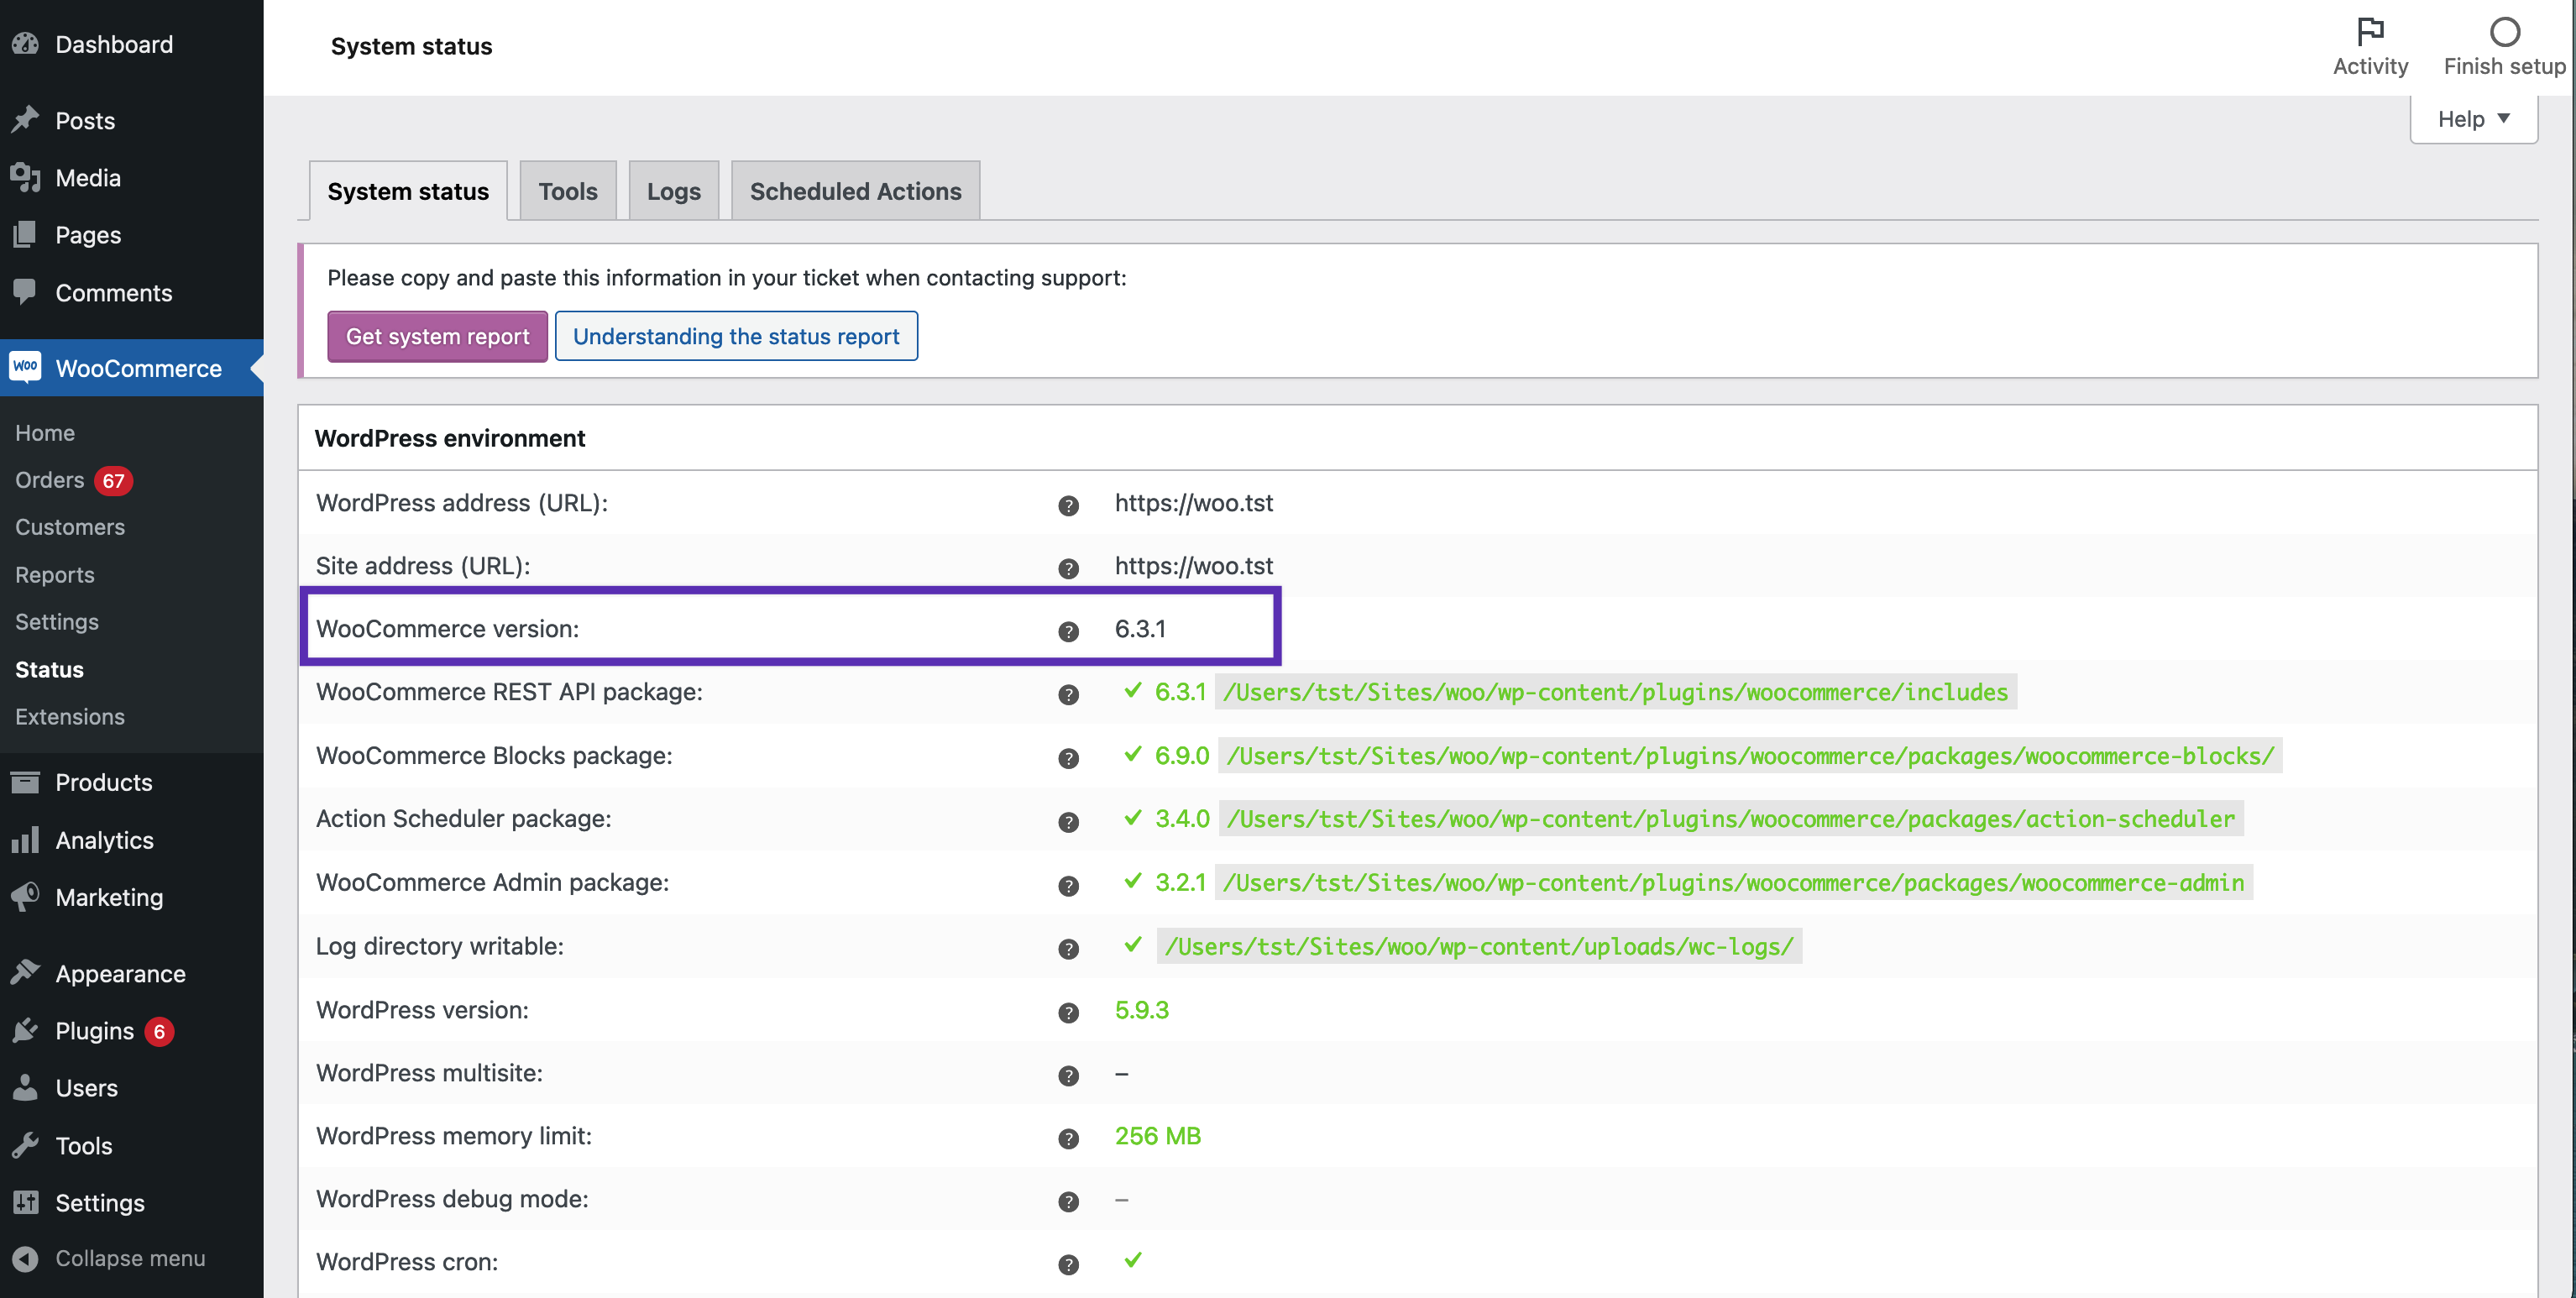2576x1298 pixels.
Task: Switch to the Scheduled Actions tab
Action: tap(855, 190)
